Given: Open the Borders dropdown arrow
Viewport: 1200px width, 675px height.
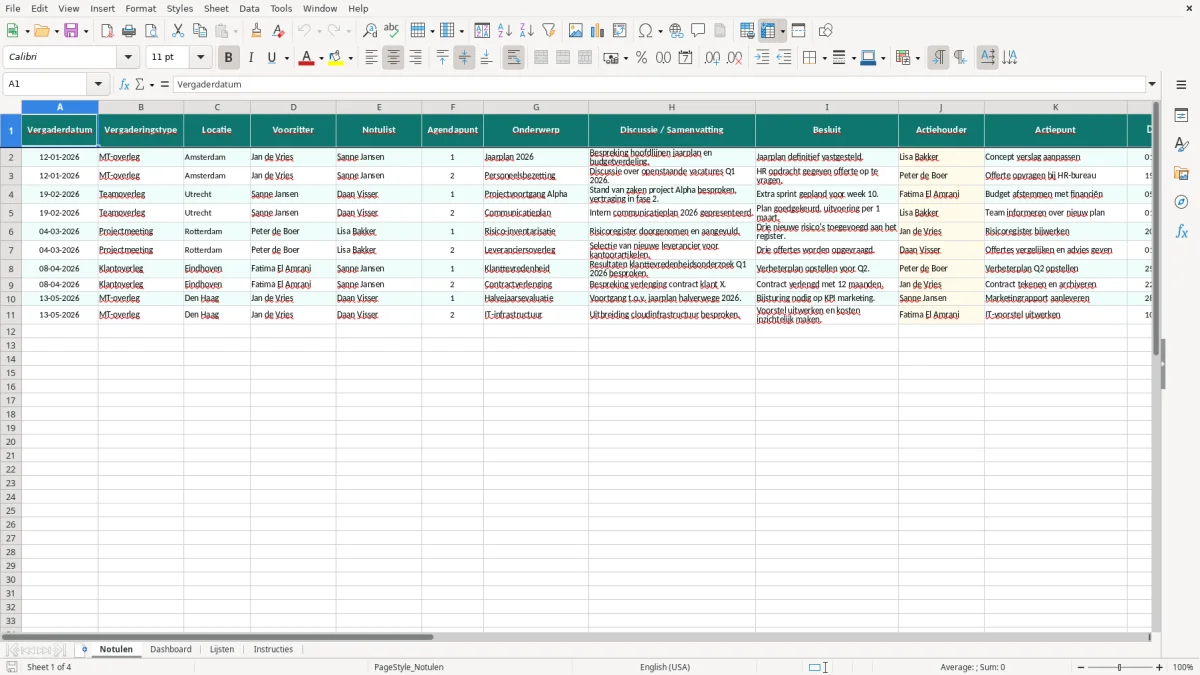Looking at the screenshot, I should point(823,58).
